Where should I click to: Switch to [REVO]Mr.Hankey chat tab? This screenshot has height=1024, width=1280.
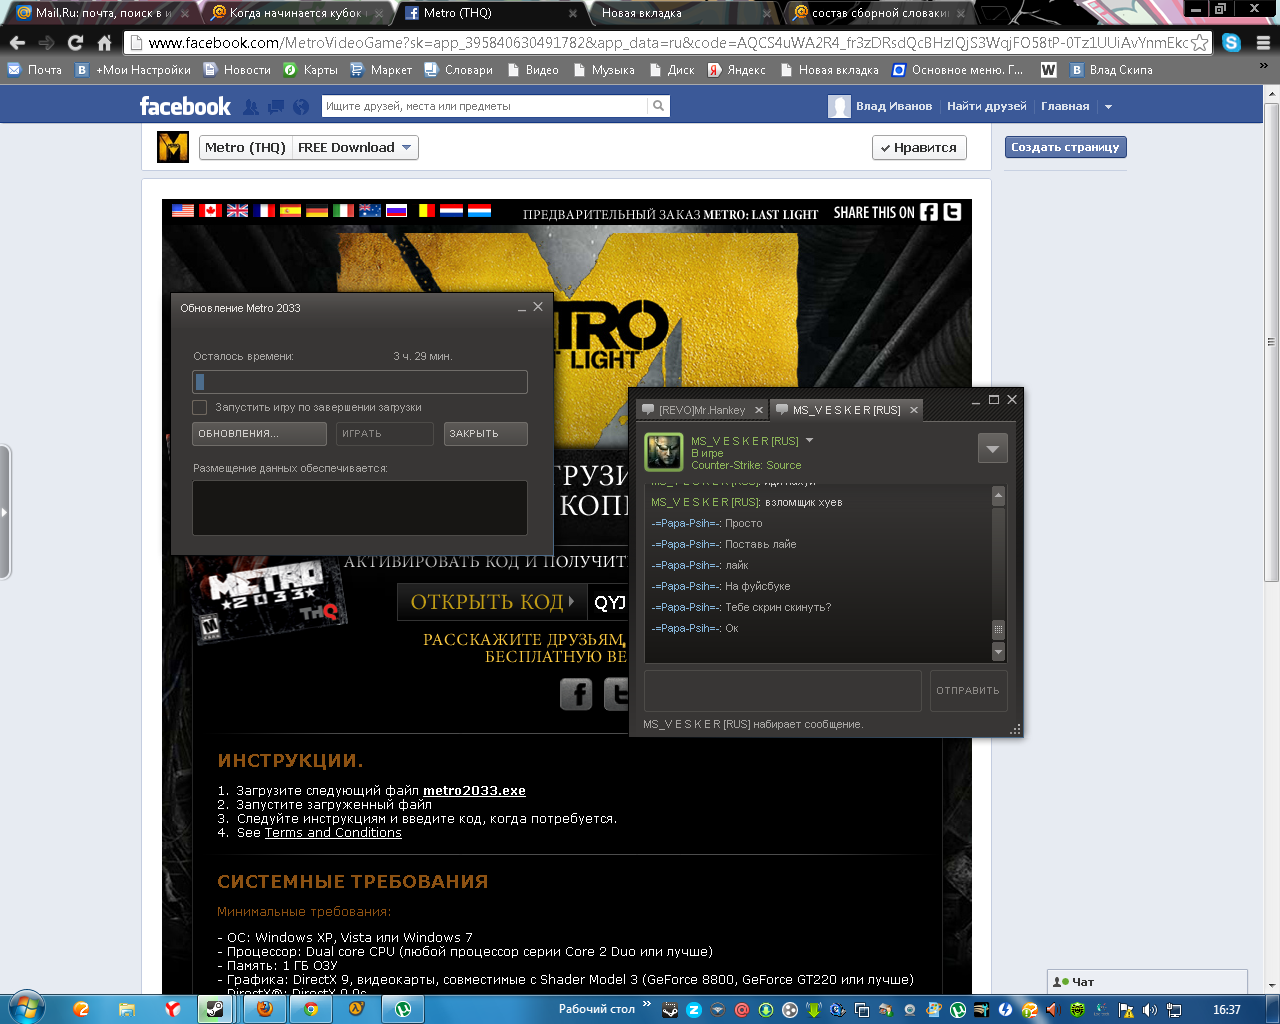[702, 410]
